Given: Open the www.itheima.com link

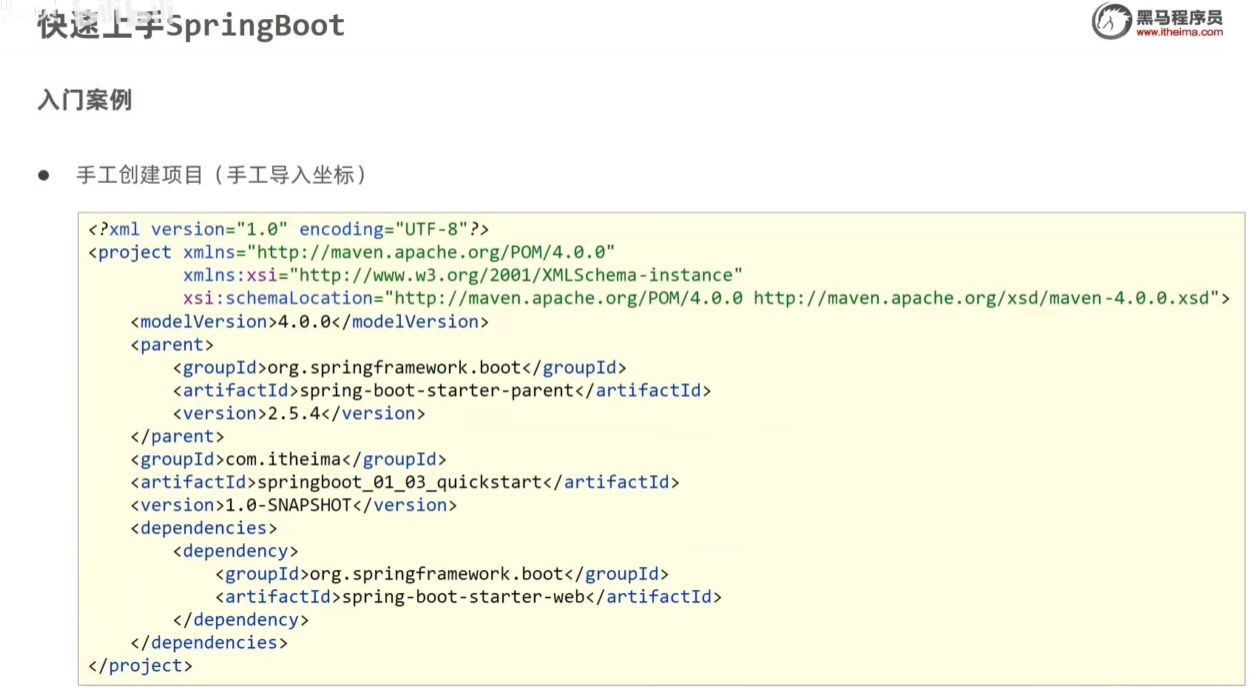Looking at the screenshot, I should [1179, 32].
